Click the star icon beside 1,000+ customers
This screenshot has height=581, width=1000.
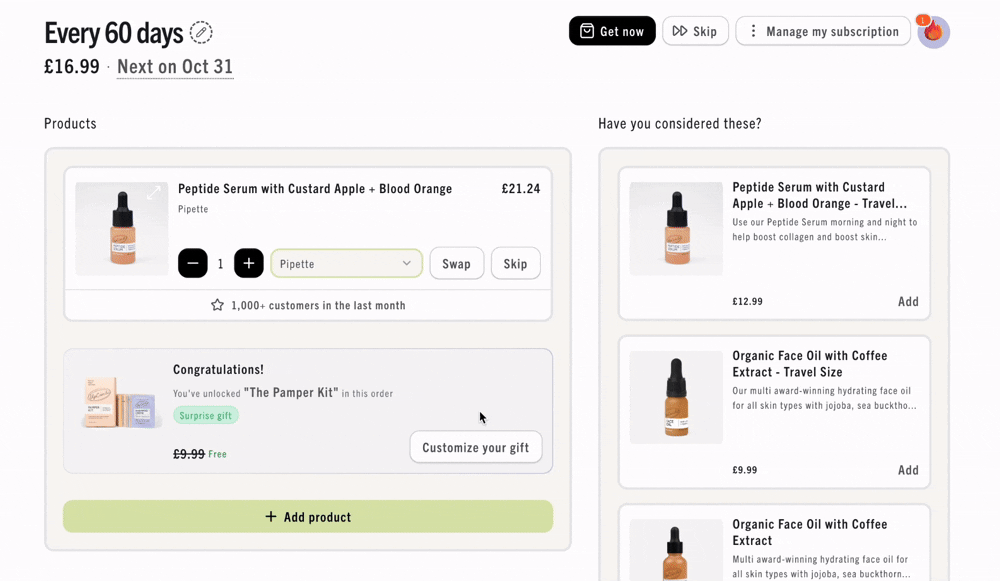pos(217,305)
